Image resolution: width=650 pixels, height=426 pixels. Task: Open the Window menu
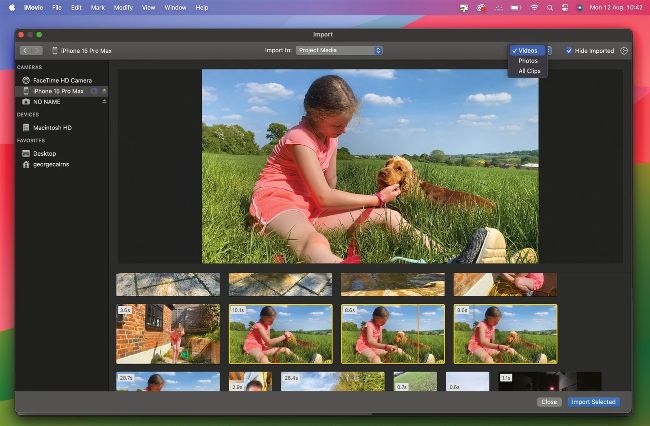coord(175,7)
